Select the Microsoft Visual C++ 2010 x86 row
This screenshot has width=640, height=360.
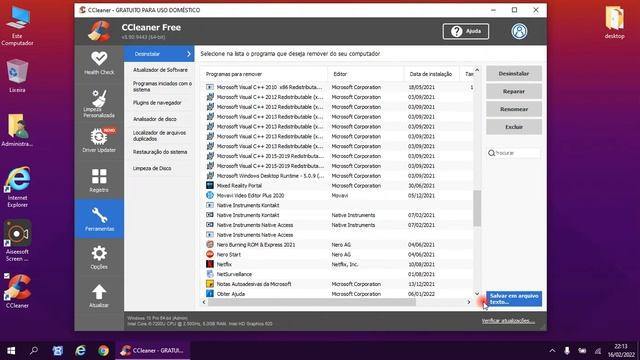(337, 87)
